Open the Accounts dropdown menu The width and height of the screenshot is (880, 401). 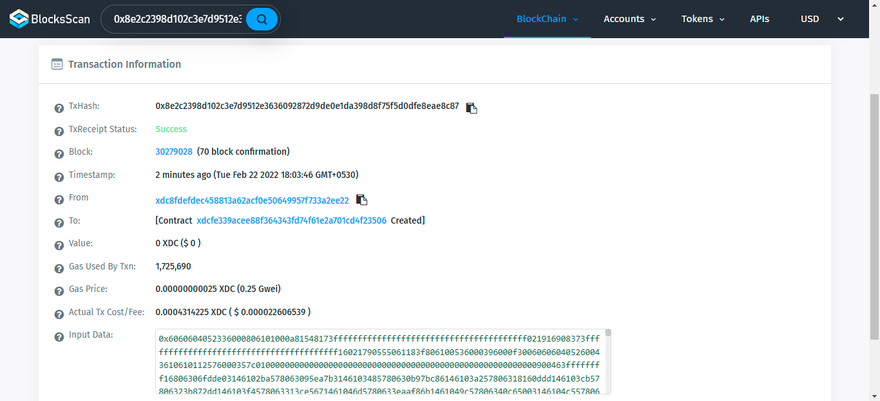point(630,19)
